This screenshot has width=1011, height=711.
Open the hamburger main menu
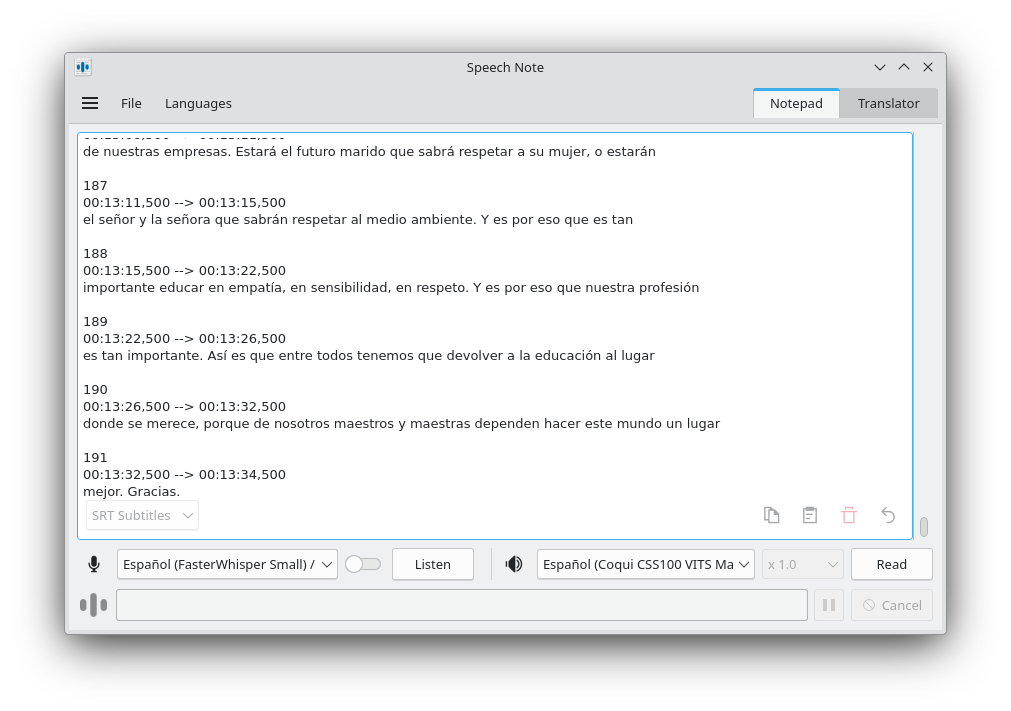[90, 103]
